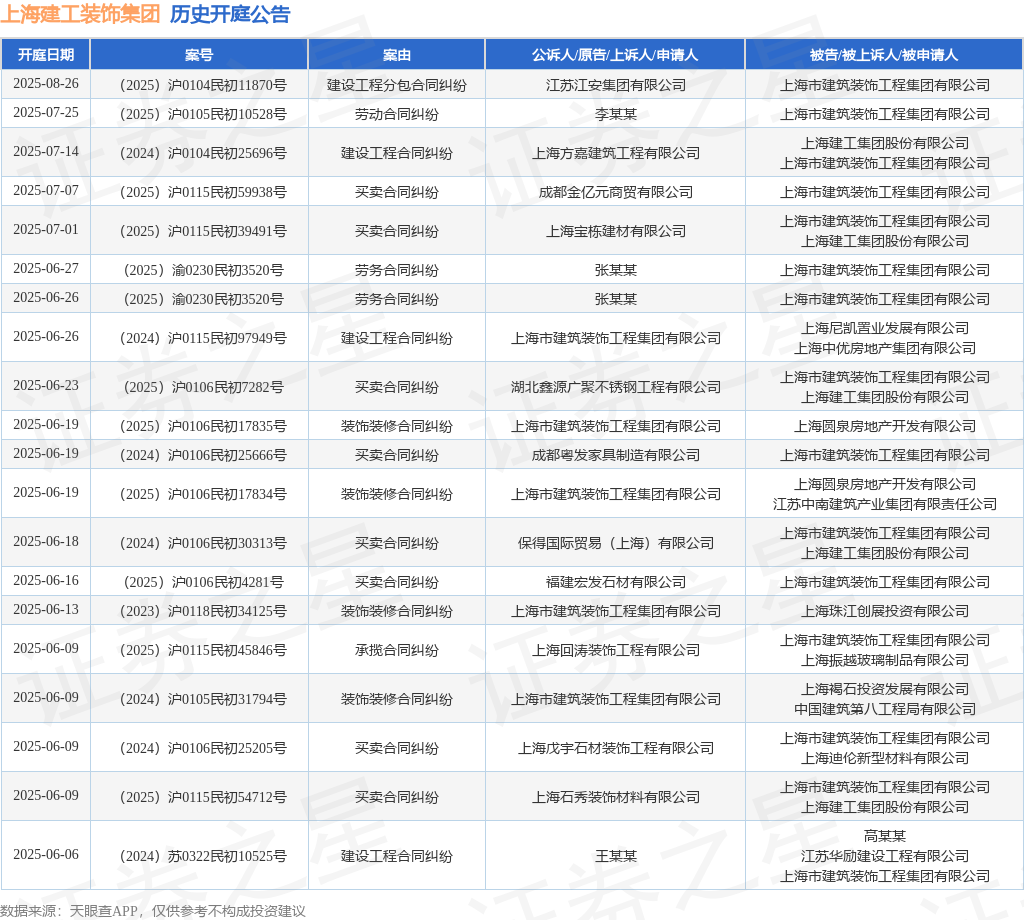Viewport: 1024px width, 920px height.
Task: Click the 上海建工装饰集团 title text
Action: 80,14
